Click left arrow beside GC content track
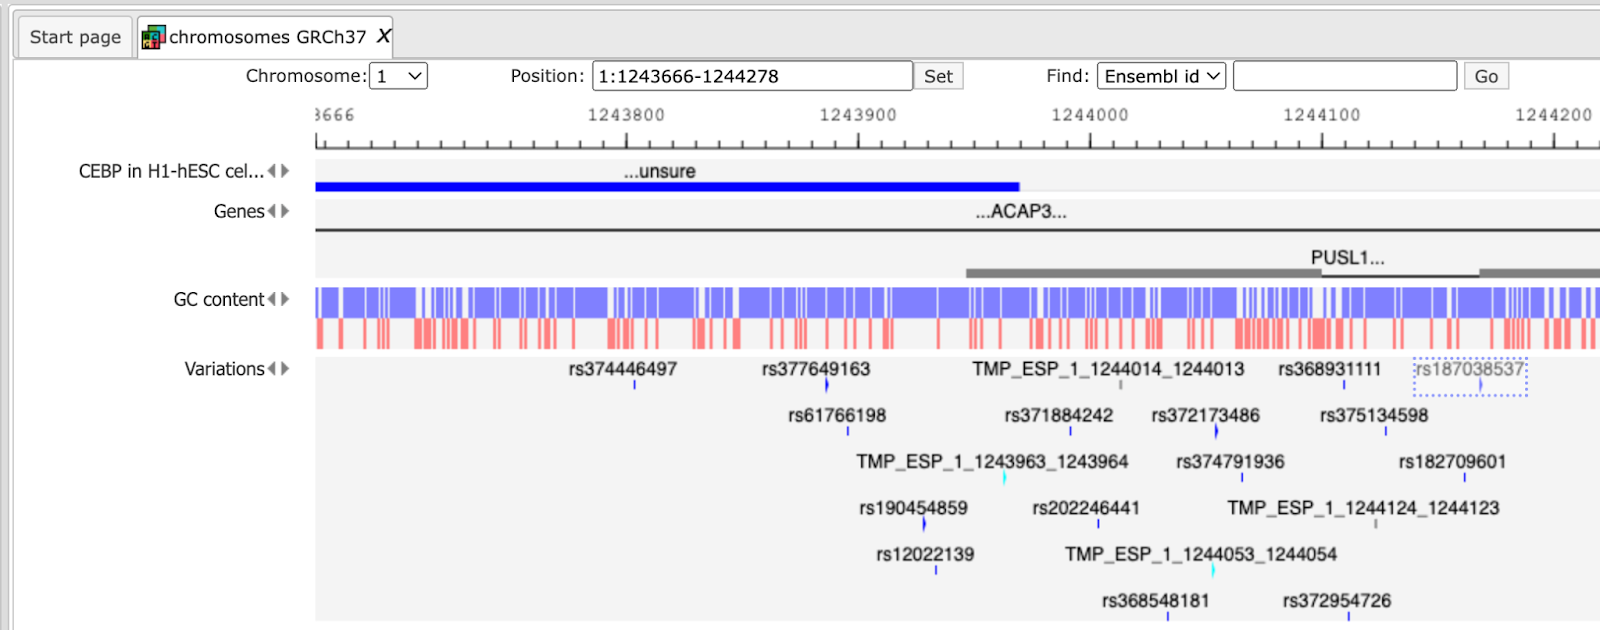1600x630 pixels. tap(272, 299)
